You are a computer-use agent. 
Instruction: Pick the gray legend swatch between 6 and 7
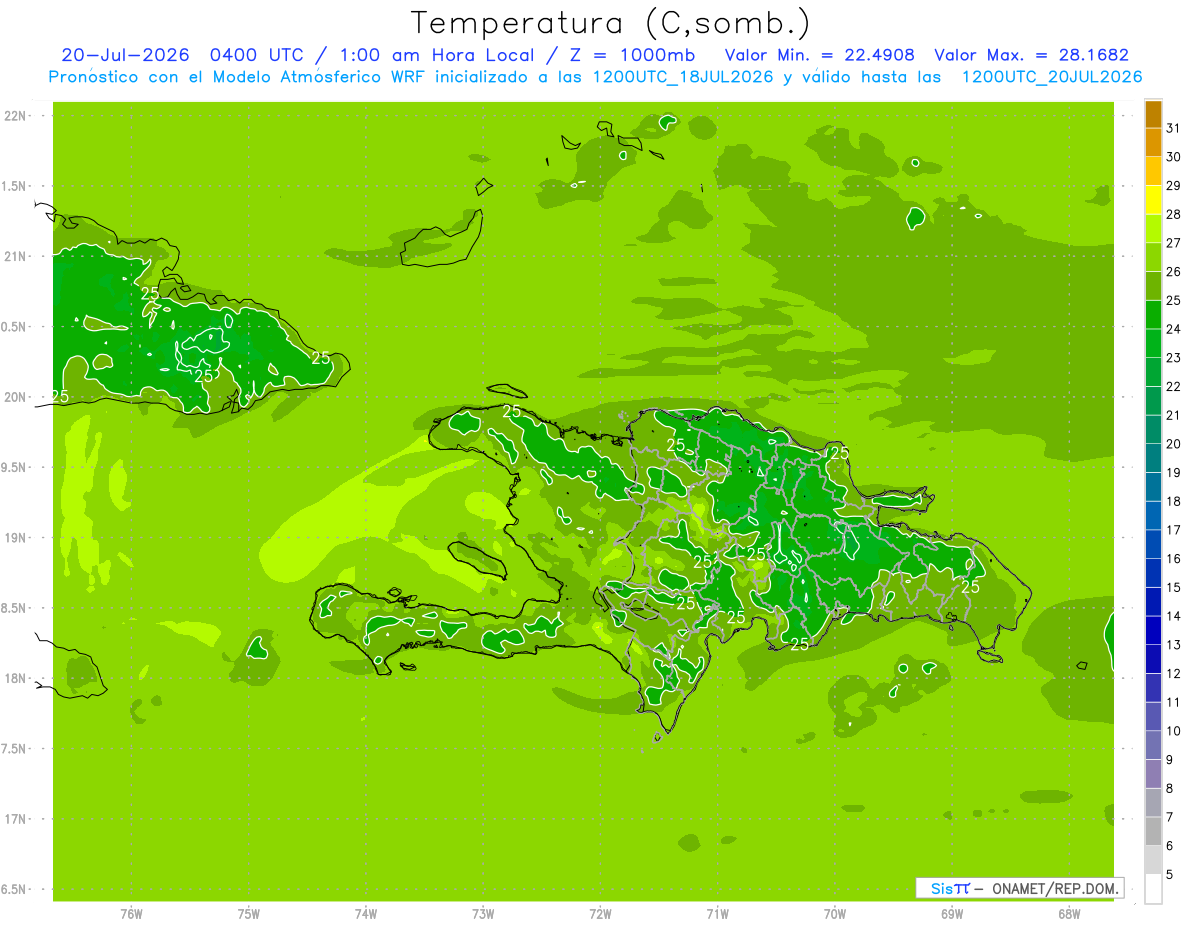(1153, 832)
